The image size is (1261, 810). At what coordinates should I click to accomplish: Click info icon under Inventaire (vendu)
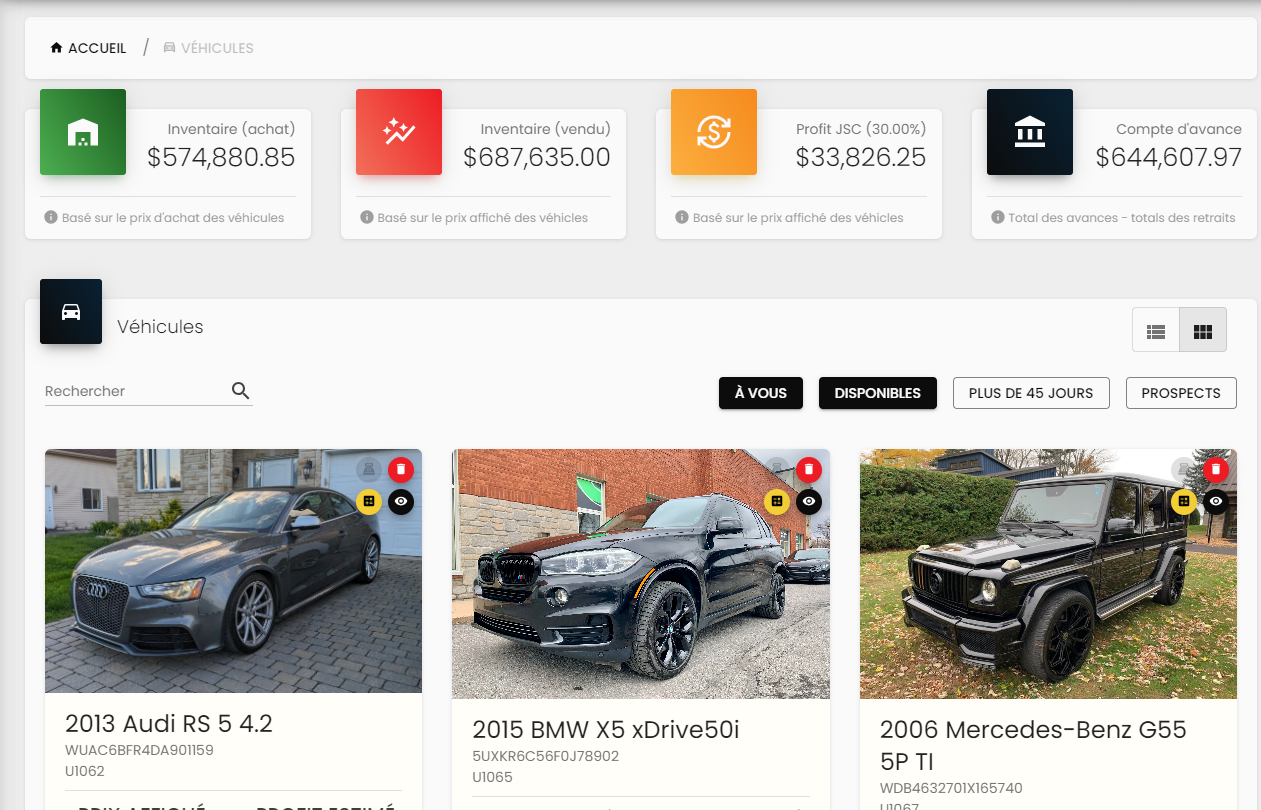pos(366,217)
